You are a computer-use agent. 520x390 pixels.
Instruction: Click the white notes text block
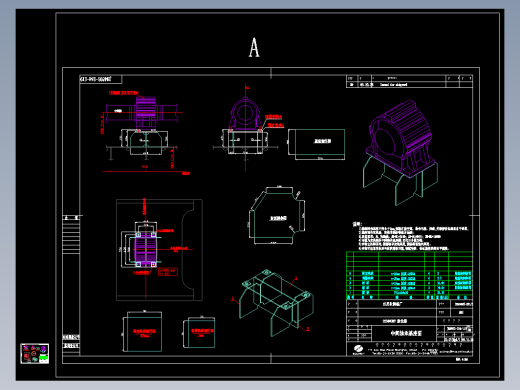(411, 236)
